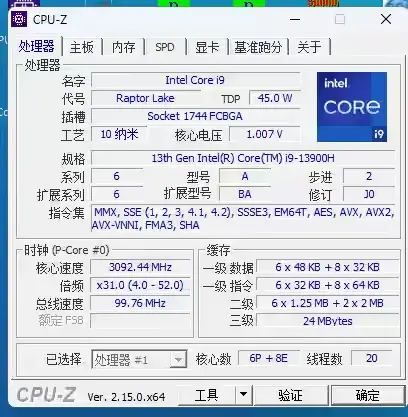
Task: Click the specification i9-13900H field
Action: click(x=243, y=158)
